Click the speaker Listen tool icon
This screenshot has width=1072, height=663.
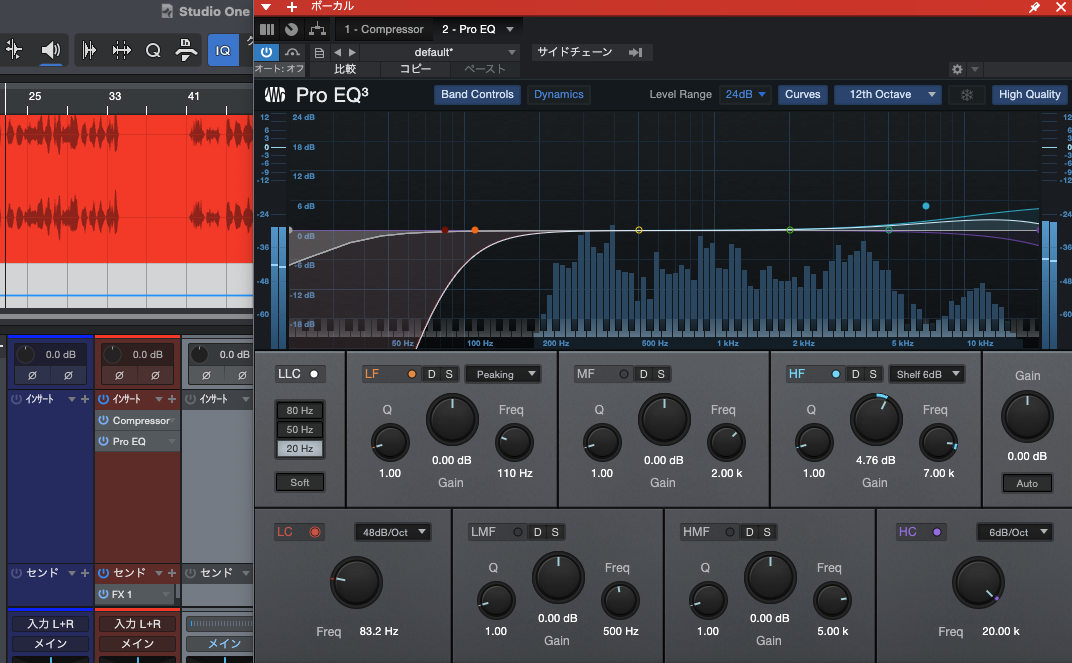tap(50, 50)
